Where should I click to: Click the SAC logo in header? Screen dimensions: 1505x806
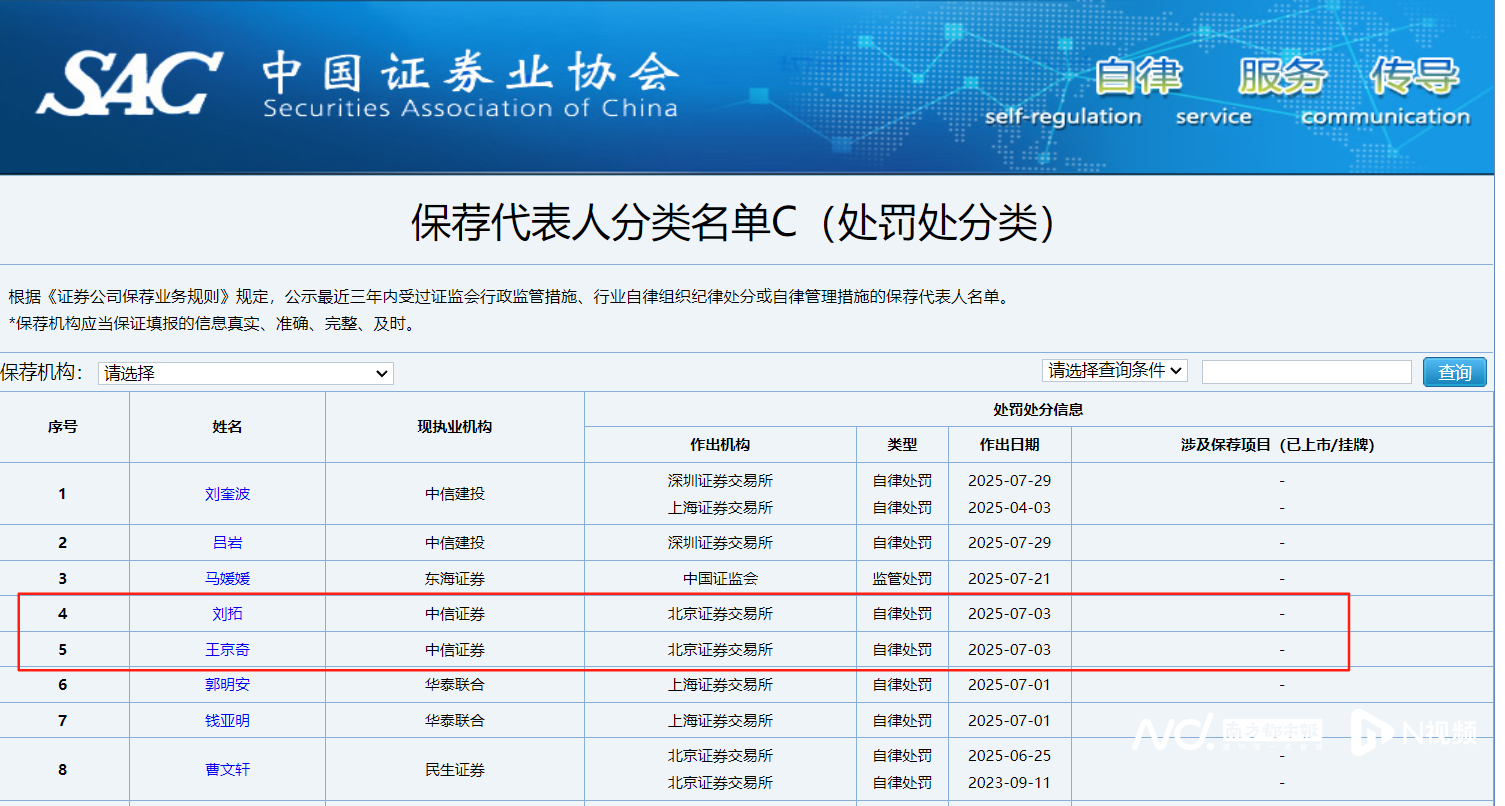point(128,84)
